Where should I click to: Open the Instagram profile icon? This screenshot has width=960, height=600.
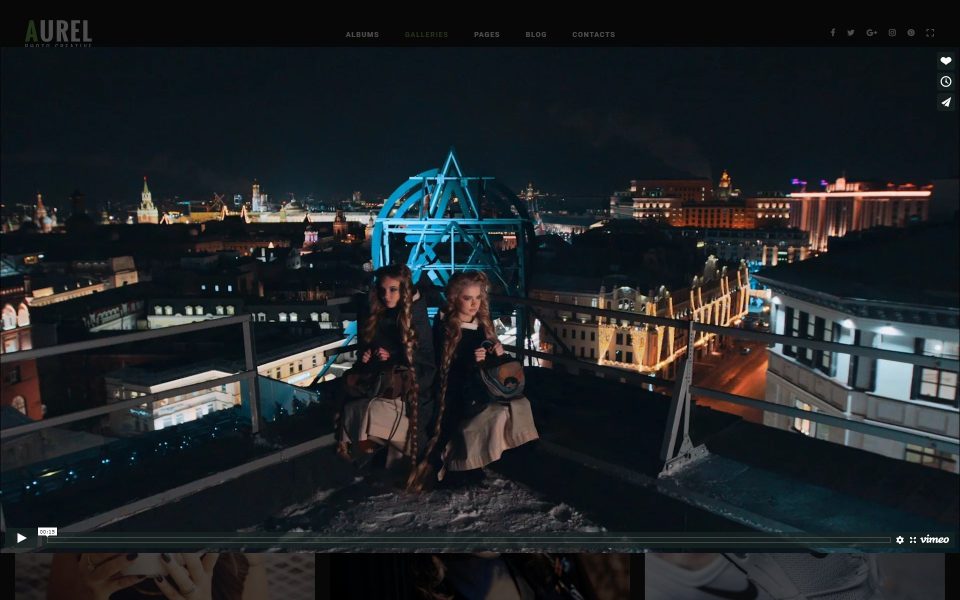(x=891, y=32)
